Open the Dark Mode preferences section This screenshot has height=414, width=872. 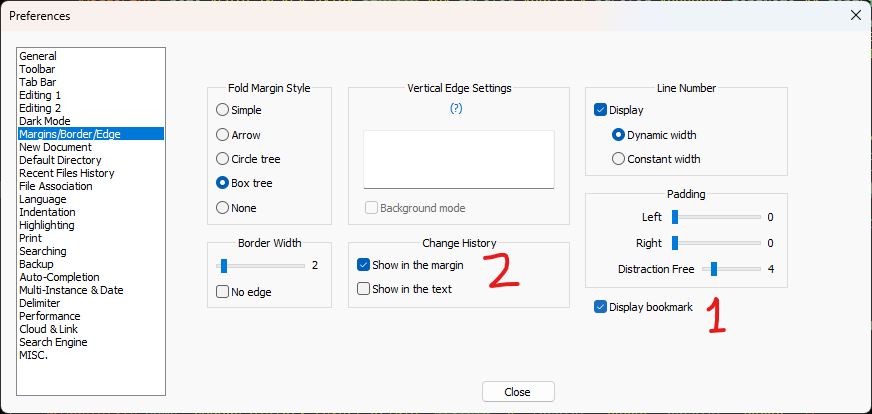pyautogui.click(x=45, y=121)
